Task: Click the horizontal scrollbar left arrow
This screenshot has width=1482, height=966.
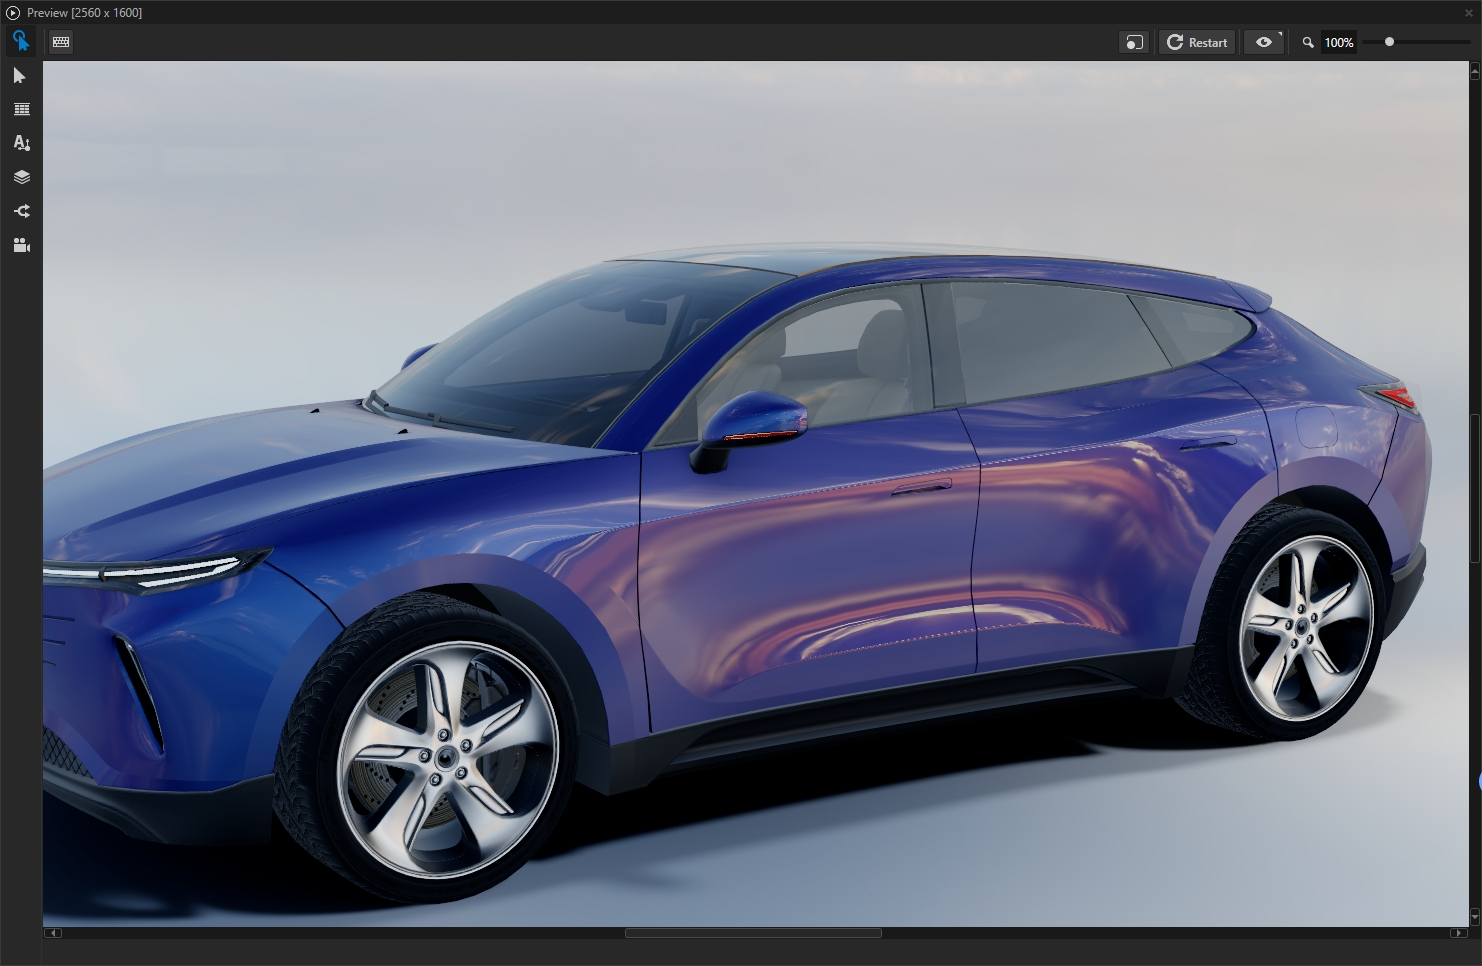Action: coord(53,933)
